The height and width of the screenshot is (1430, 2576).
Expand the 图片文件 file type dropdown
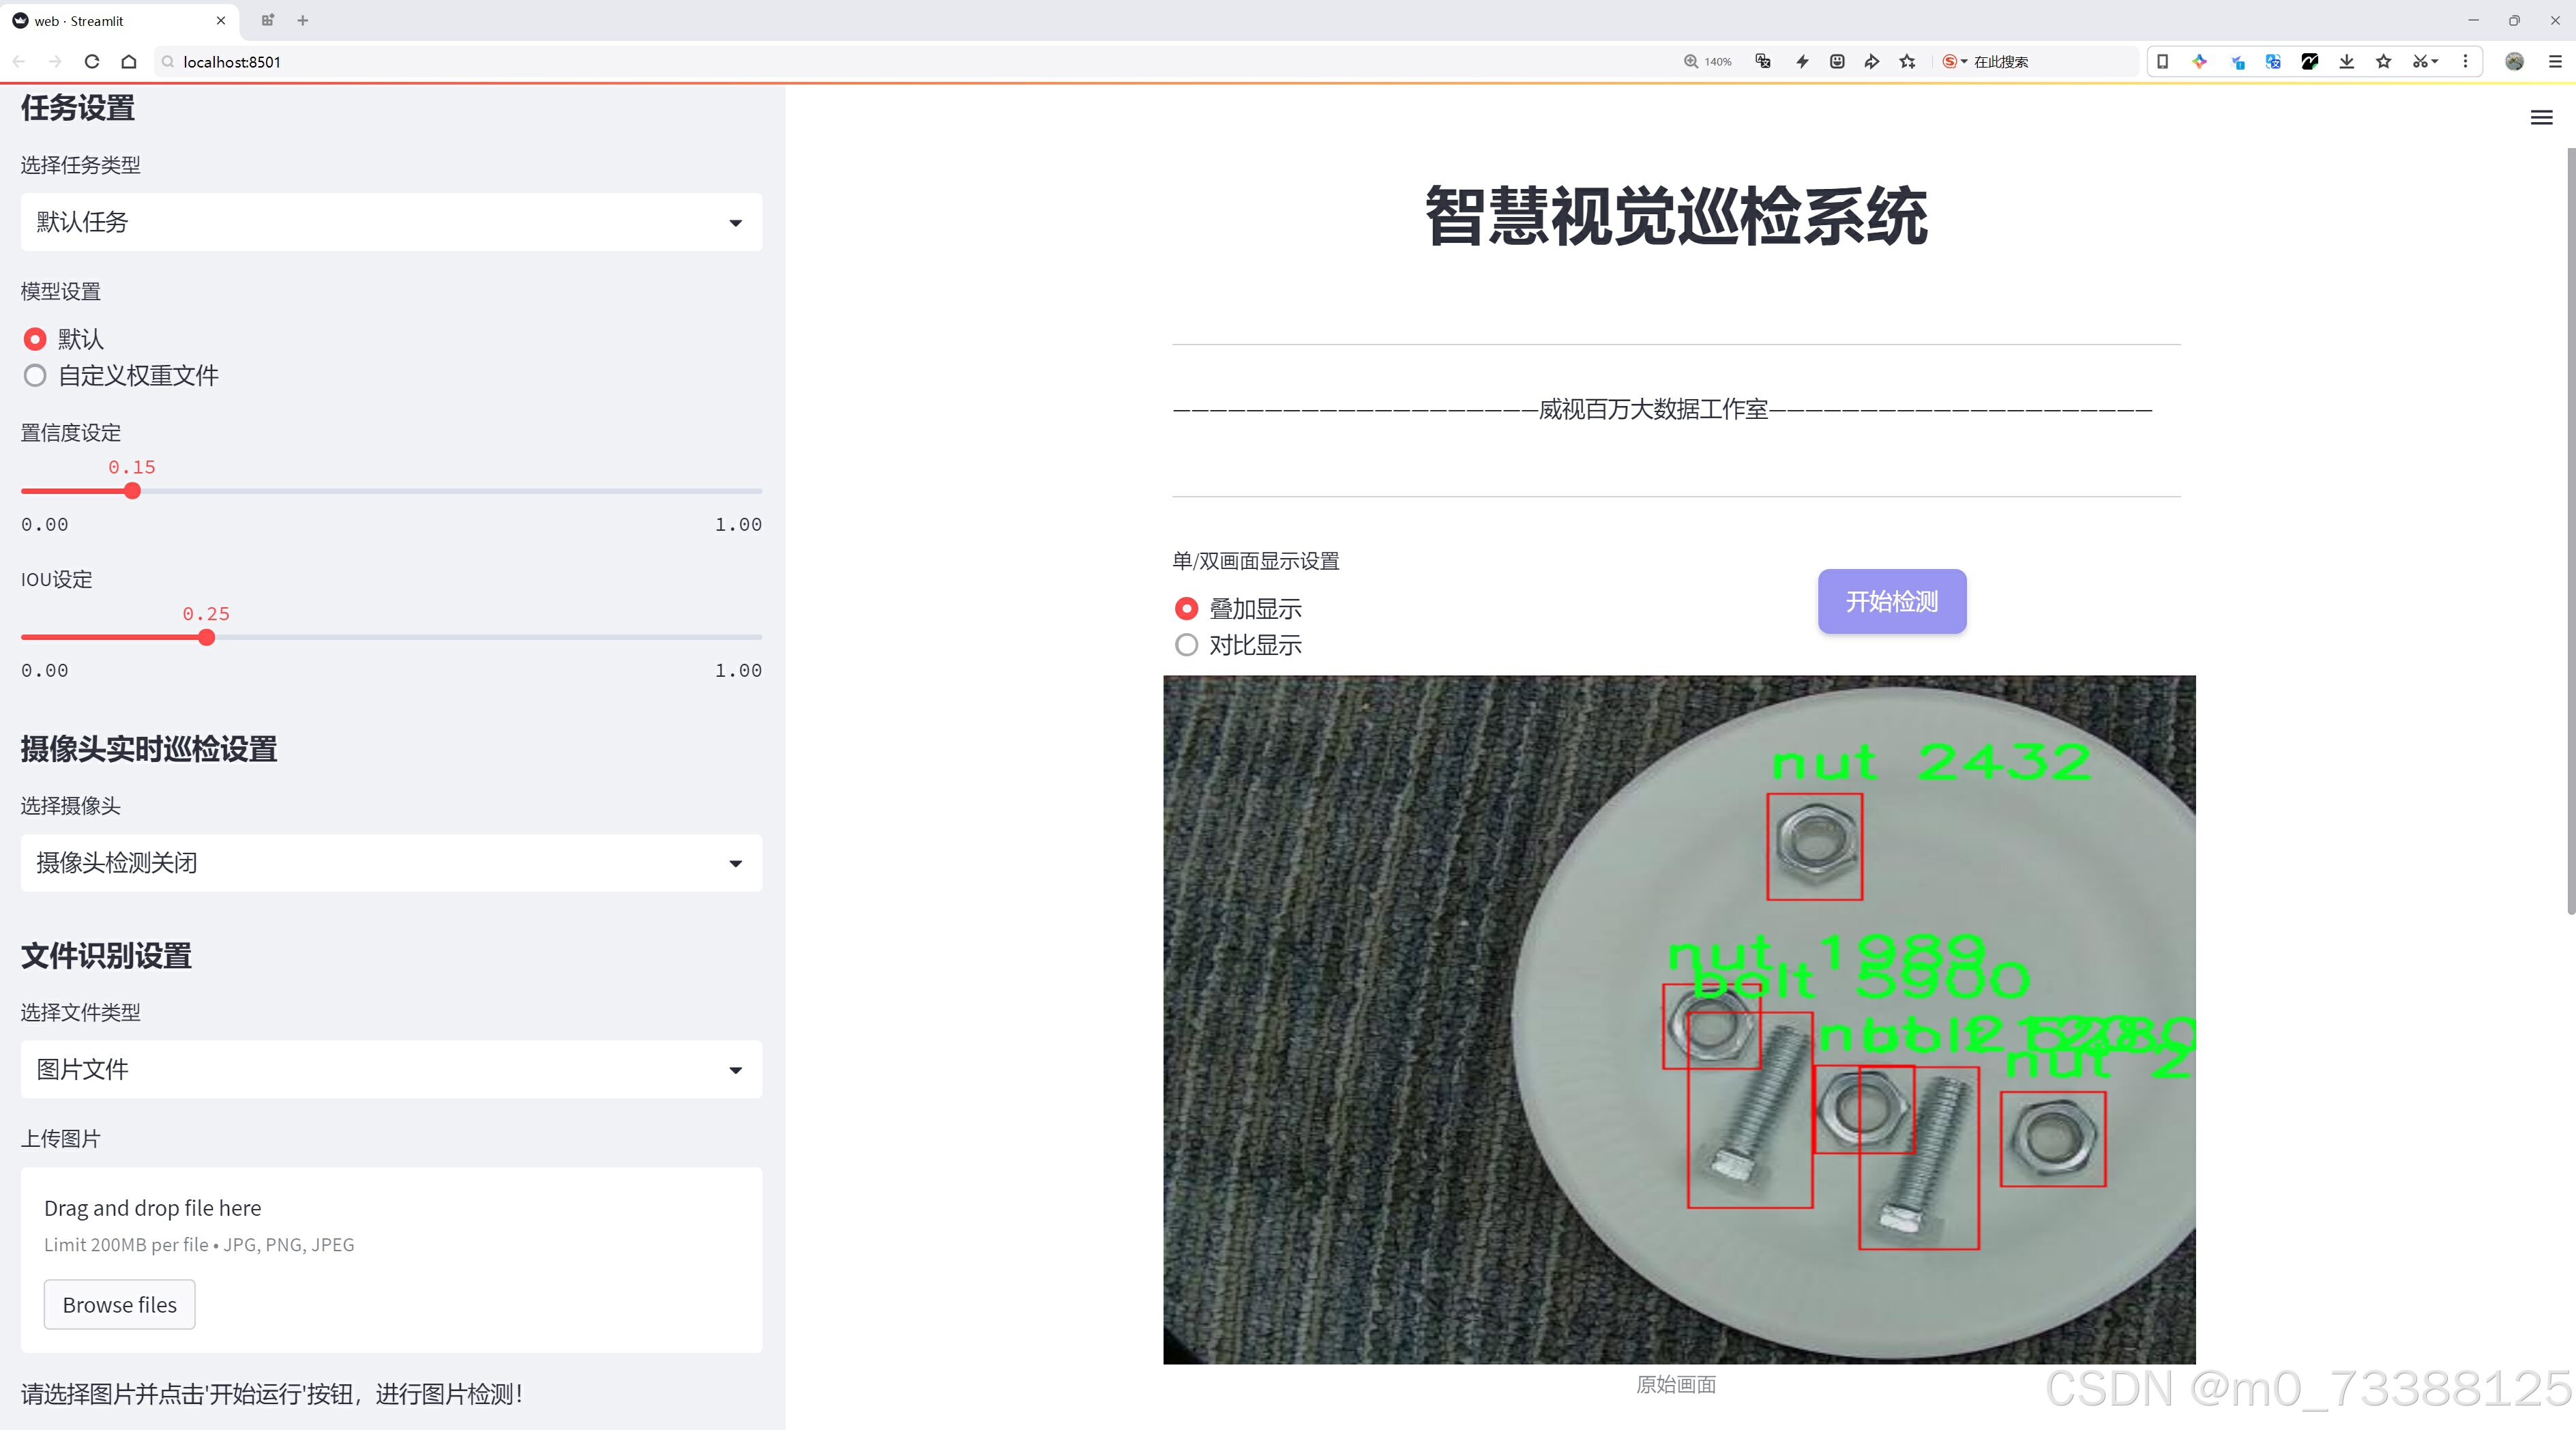(x=391, y=1070)
